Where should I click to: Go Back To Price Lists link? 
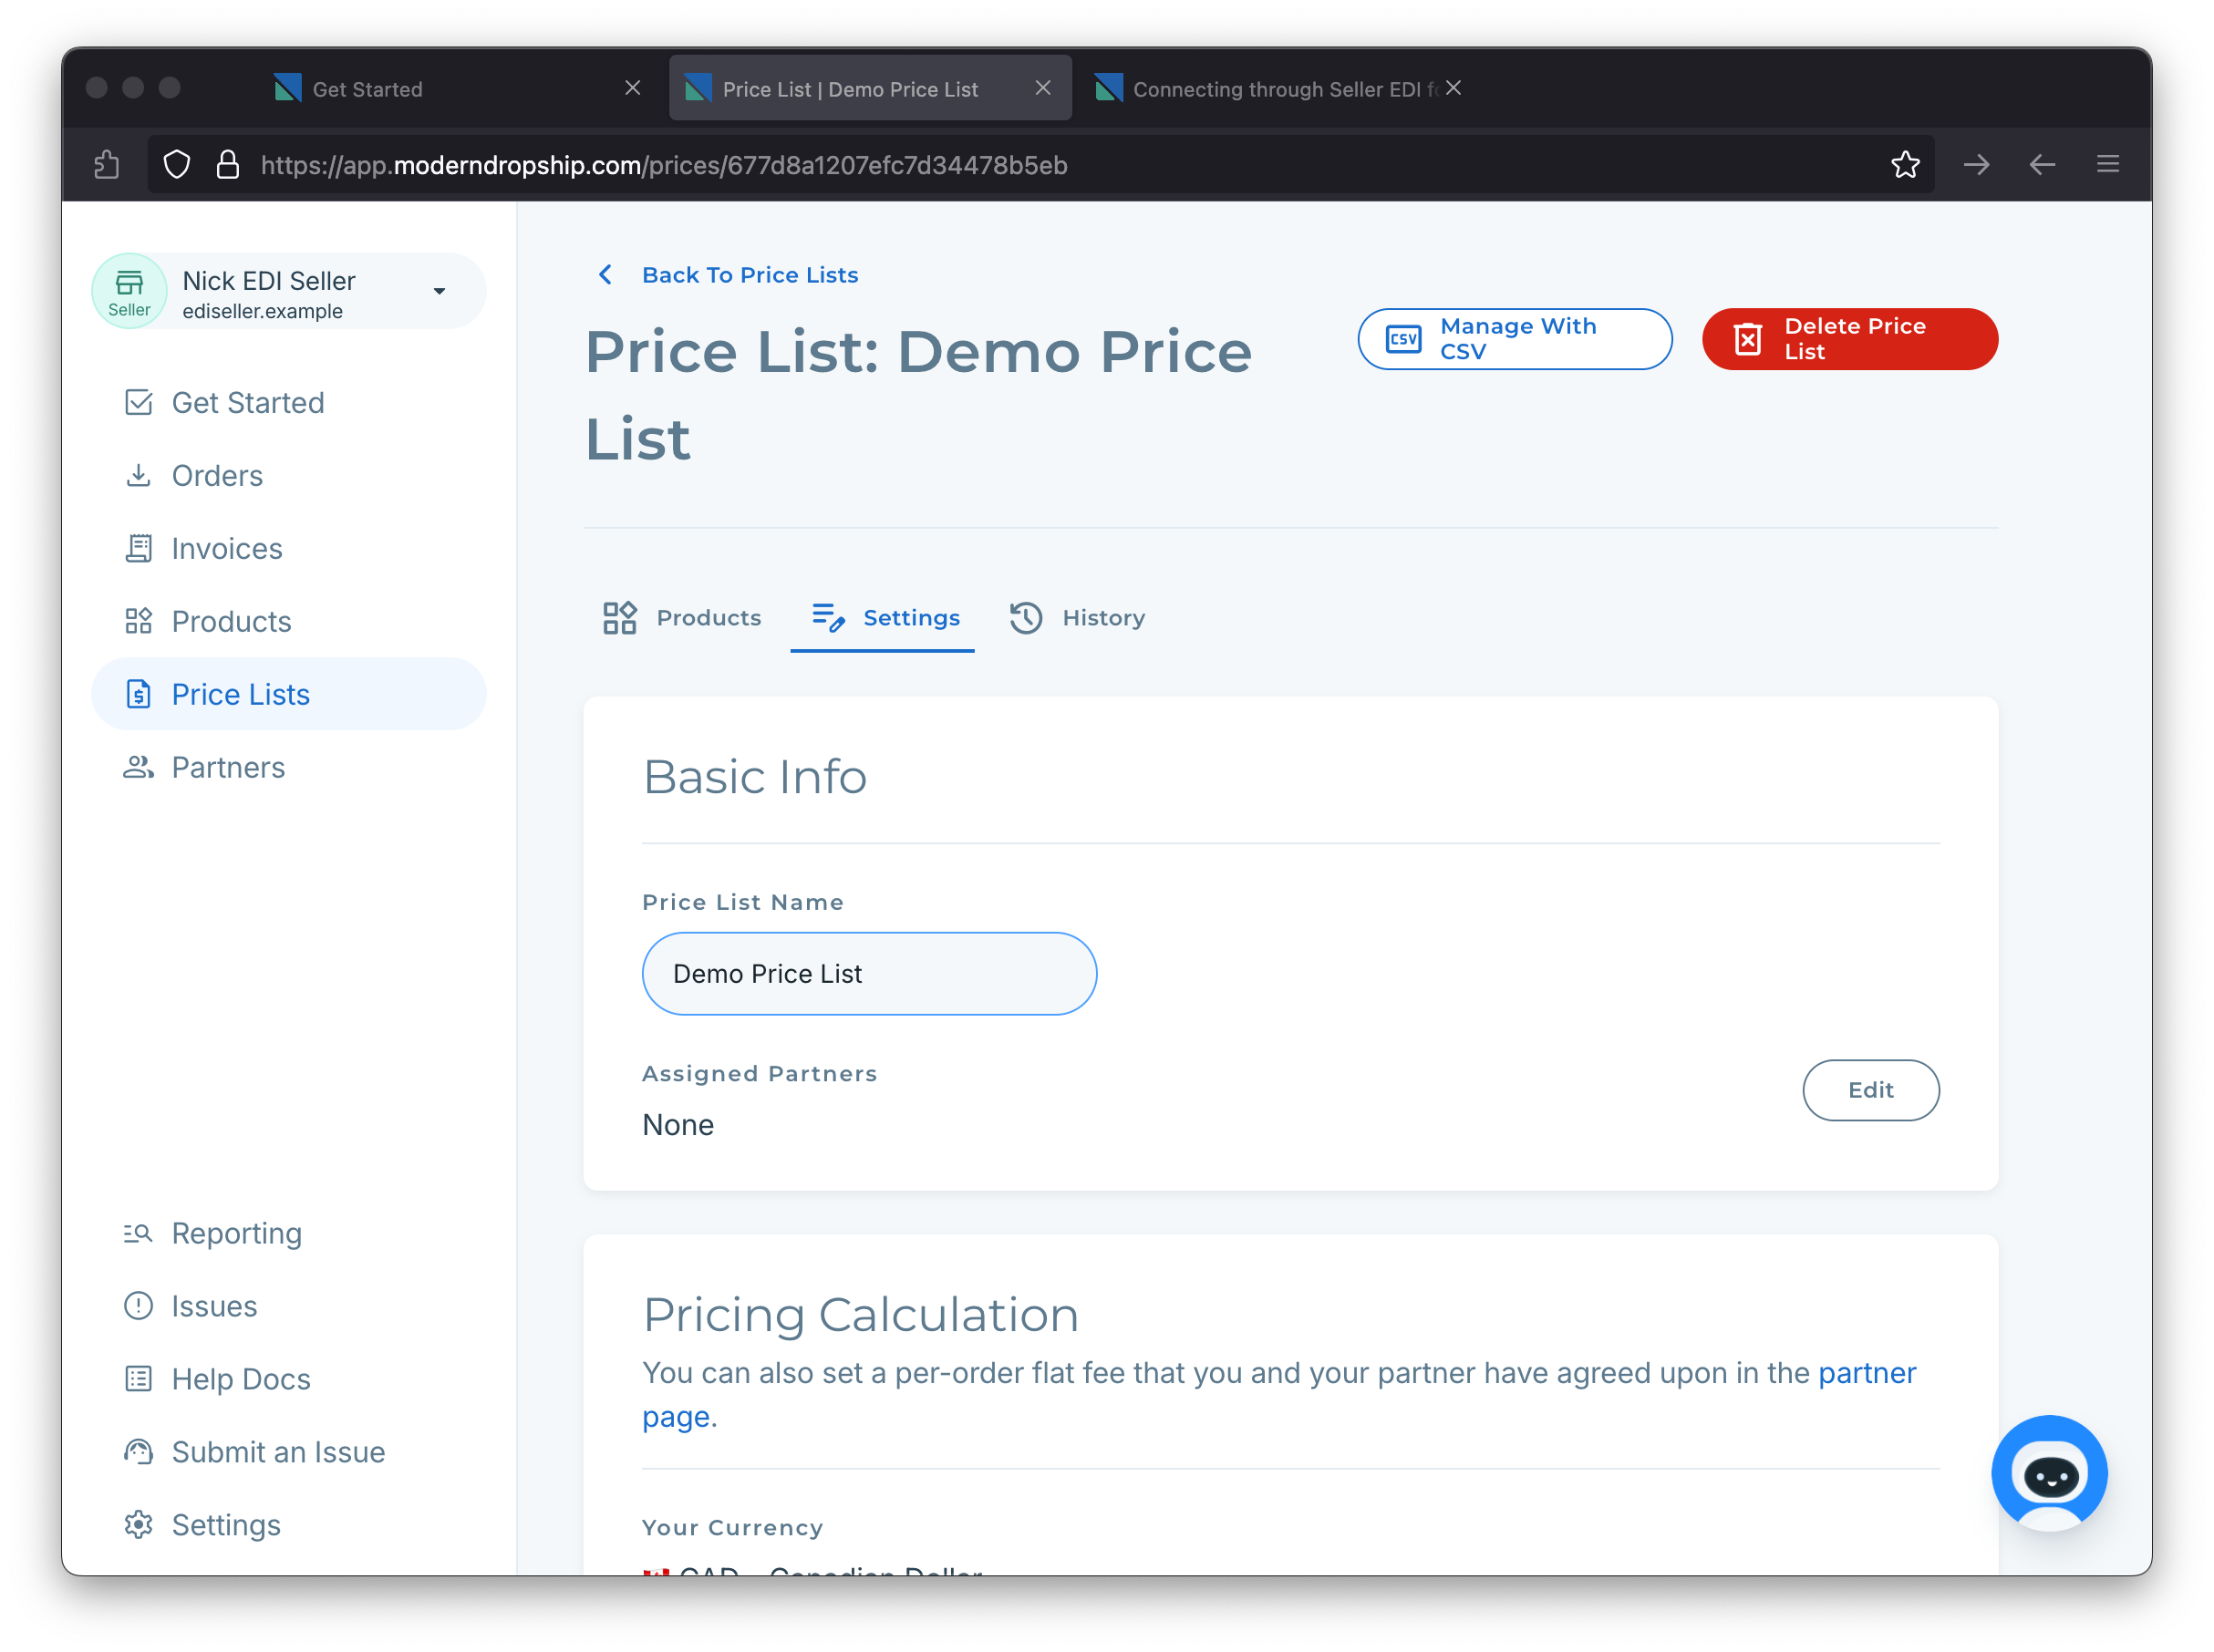point(750,275)
